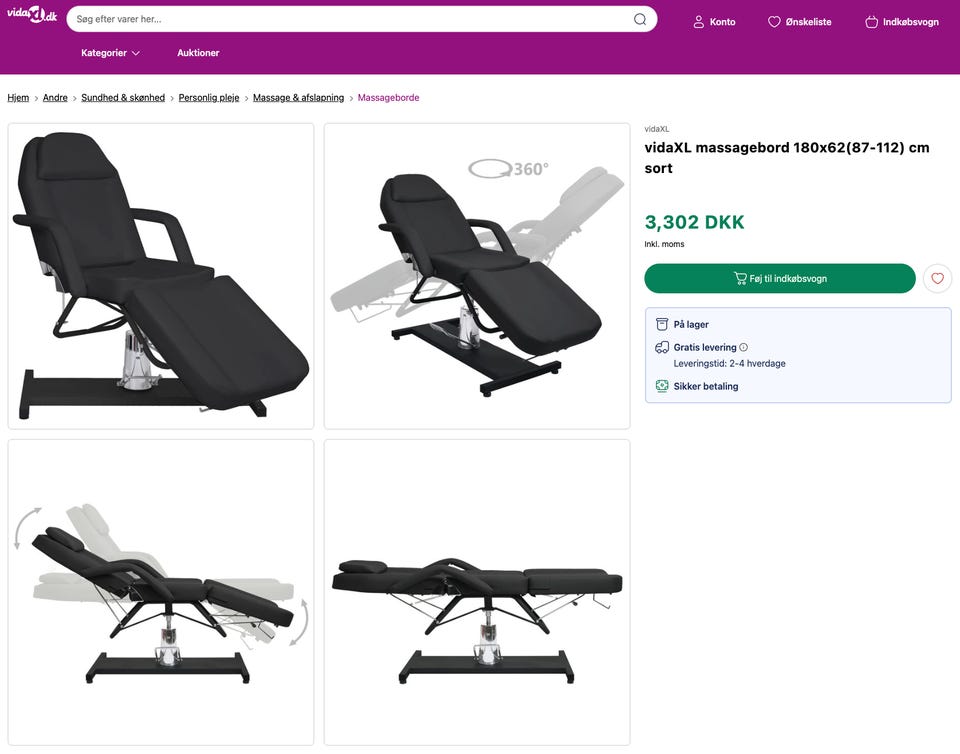The height and width of the screenshot is (754, 960).
Task: Open Sundhed & skønhed breadcrumb link
Action: tap(123, 98)
